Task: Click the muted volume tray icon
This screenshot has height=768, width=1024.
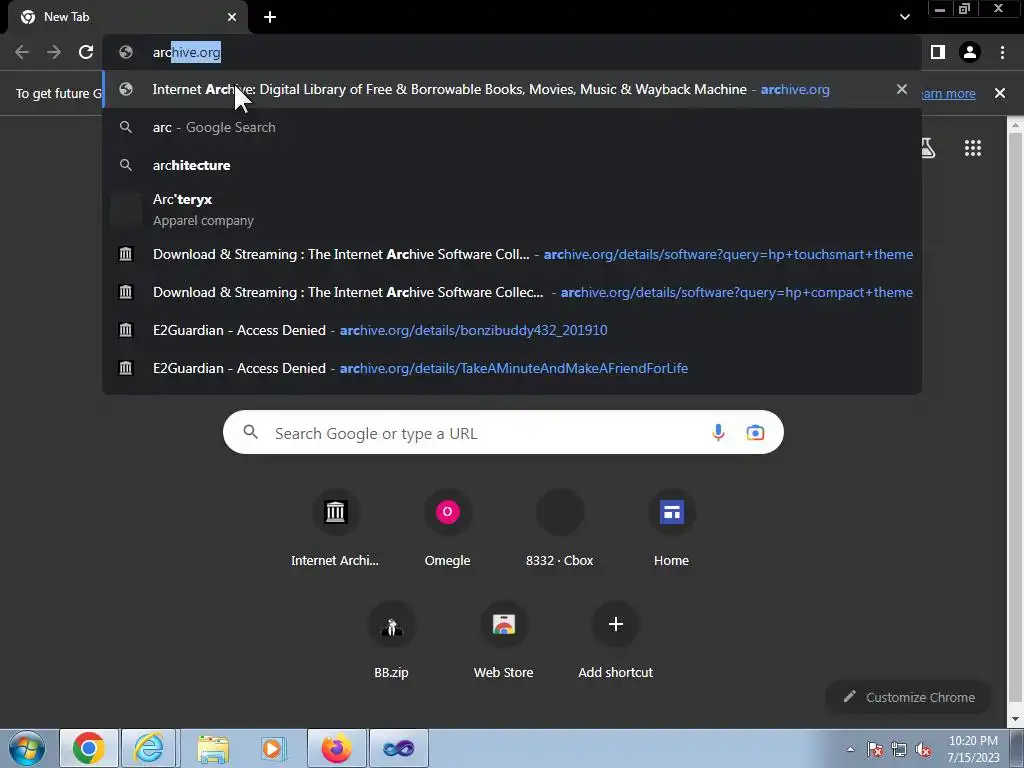Action: click(923, 750)
